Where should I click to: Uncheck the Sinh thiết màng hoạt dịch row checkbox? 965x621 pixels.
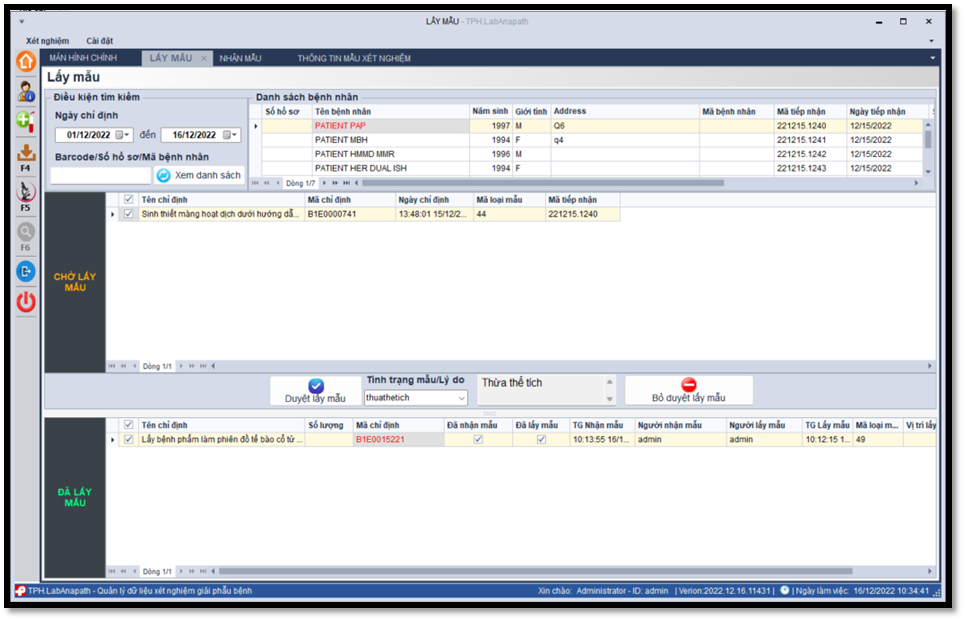point(127,214)
